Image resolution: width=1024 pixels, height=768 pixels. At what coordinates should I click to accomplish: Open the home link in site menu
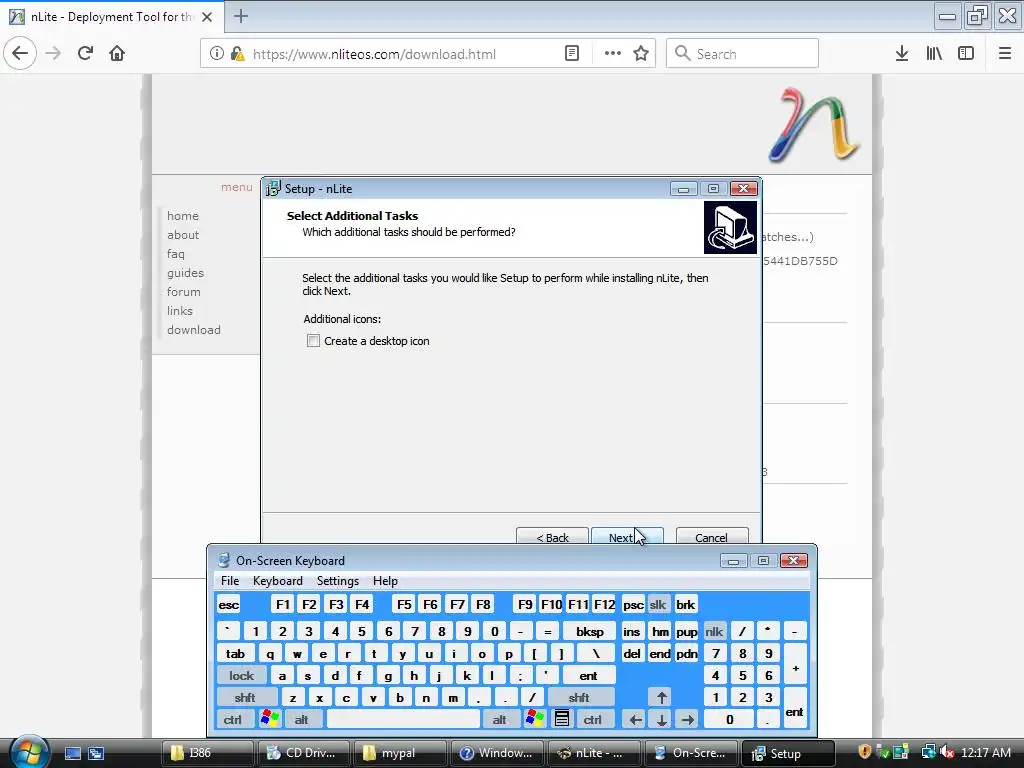(x=183, y=216)
